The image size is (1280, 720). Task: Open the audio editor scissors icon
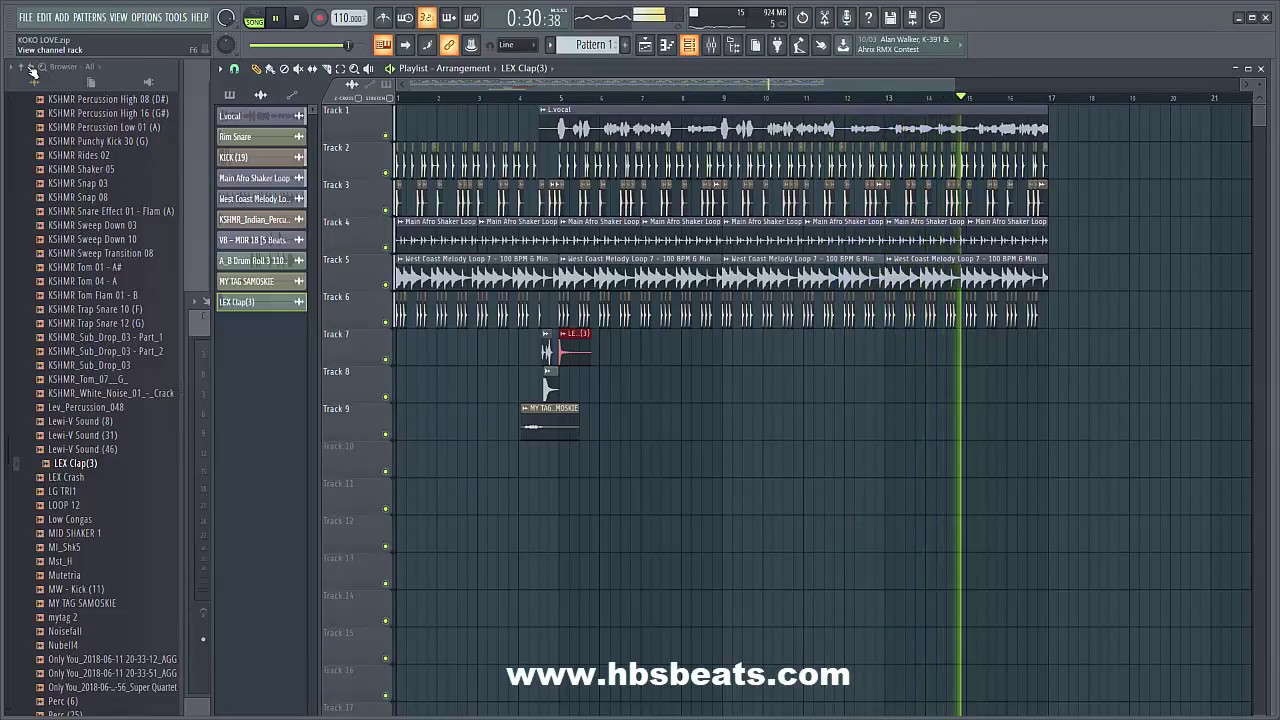pyautogui.click(x=825, y=18)
